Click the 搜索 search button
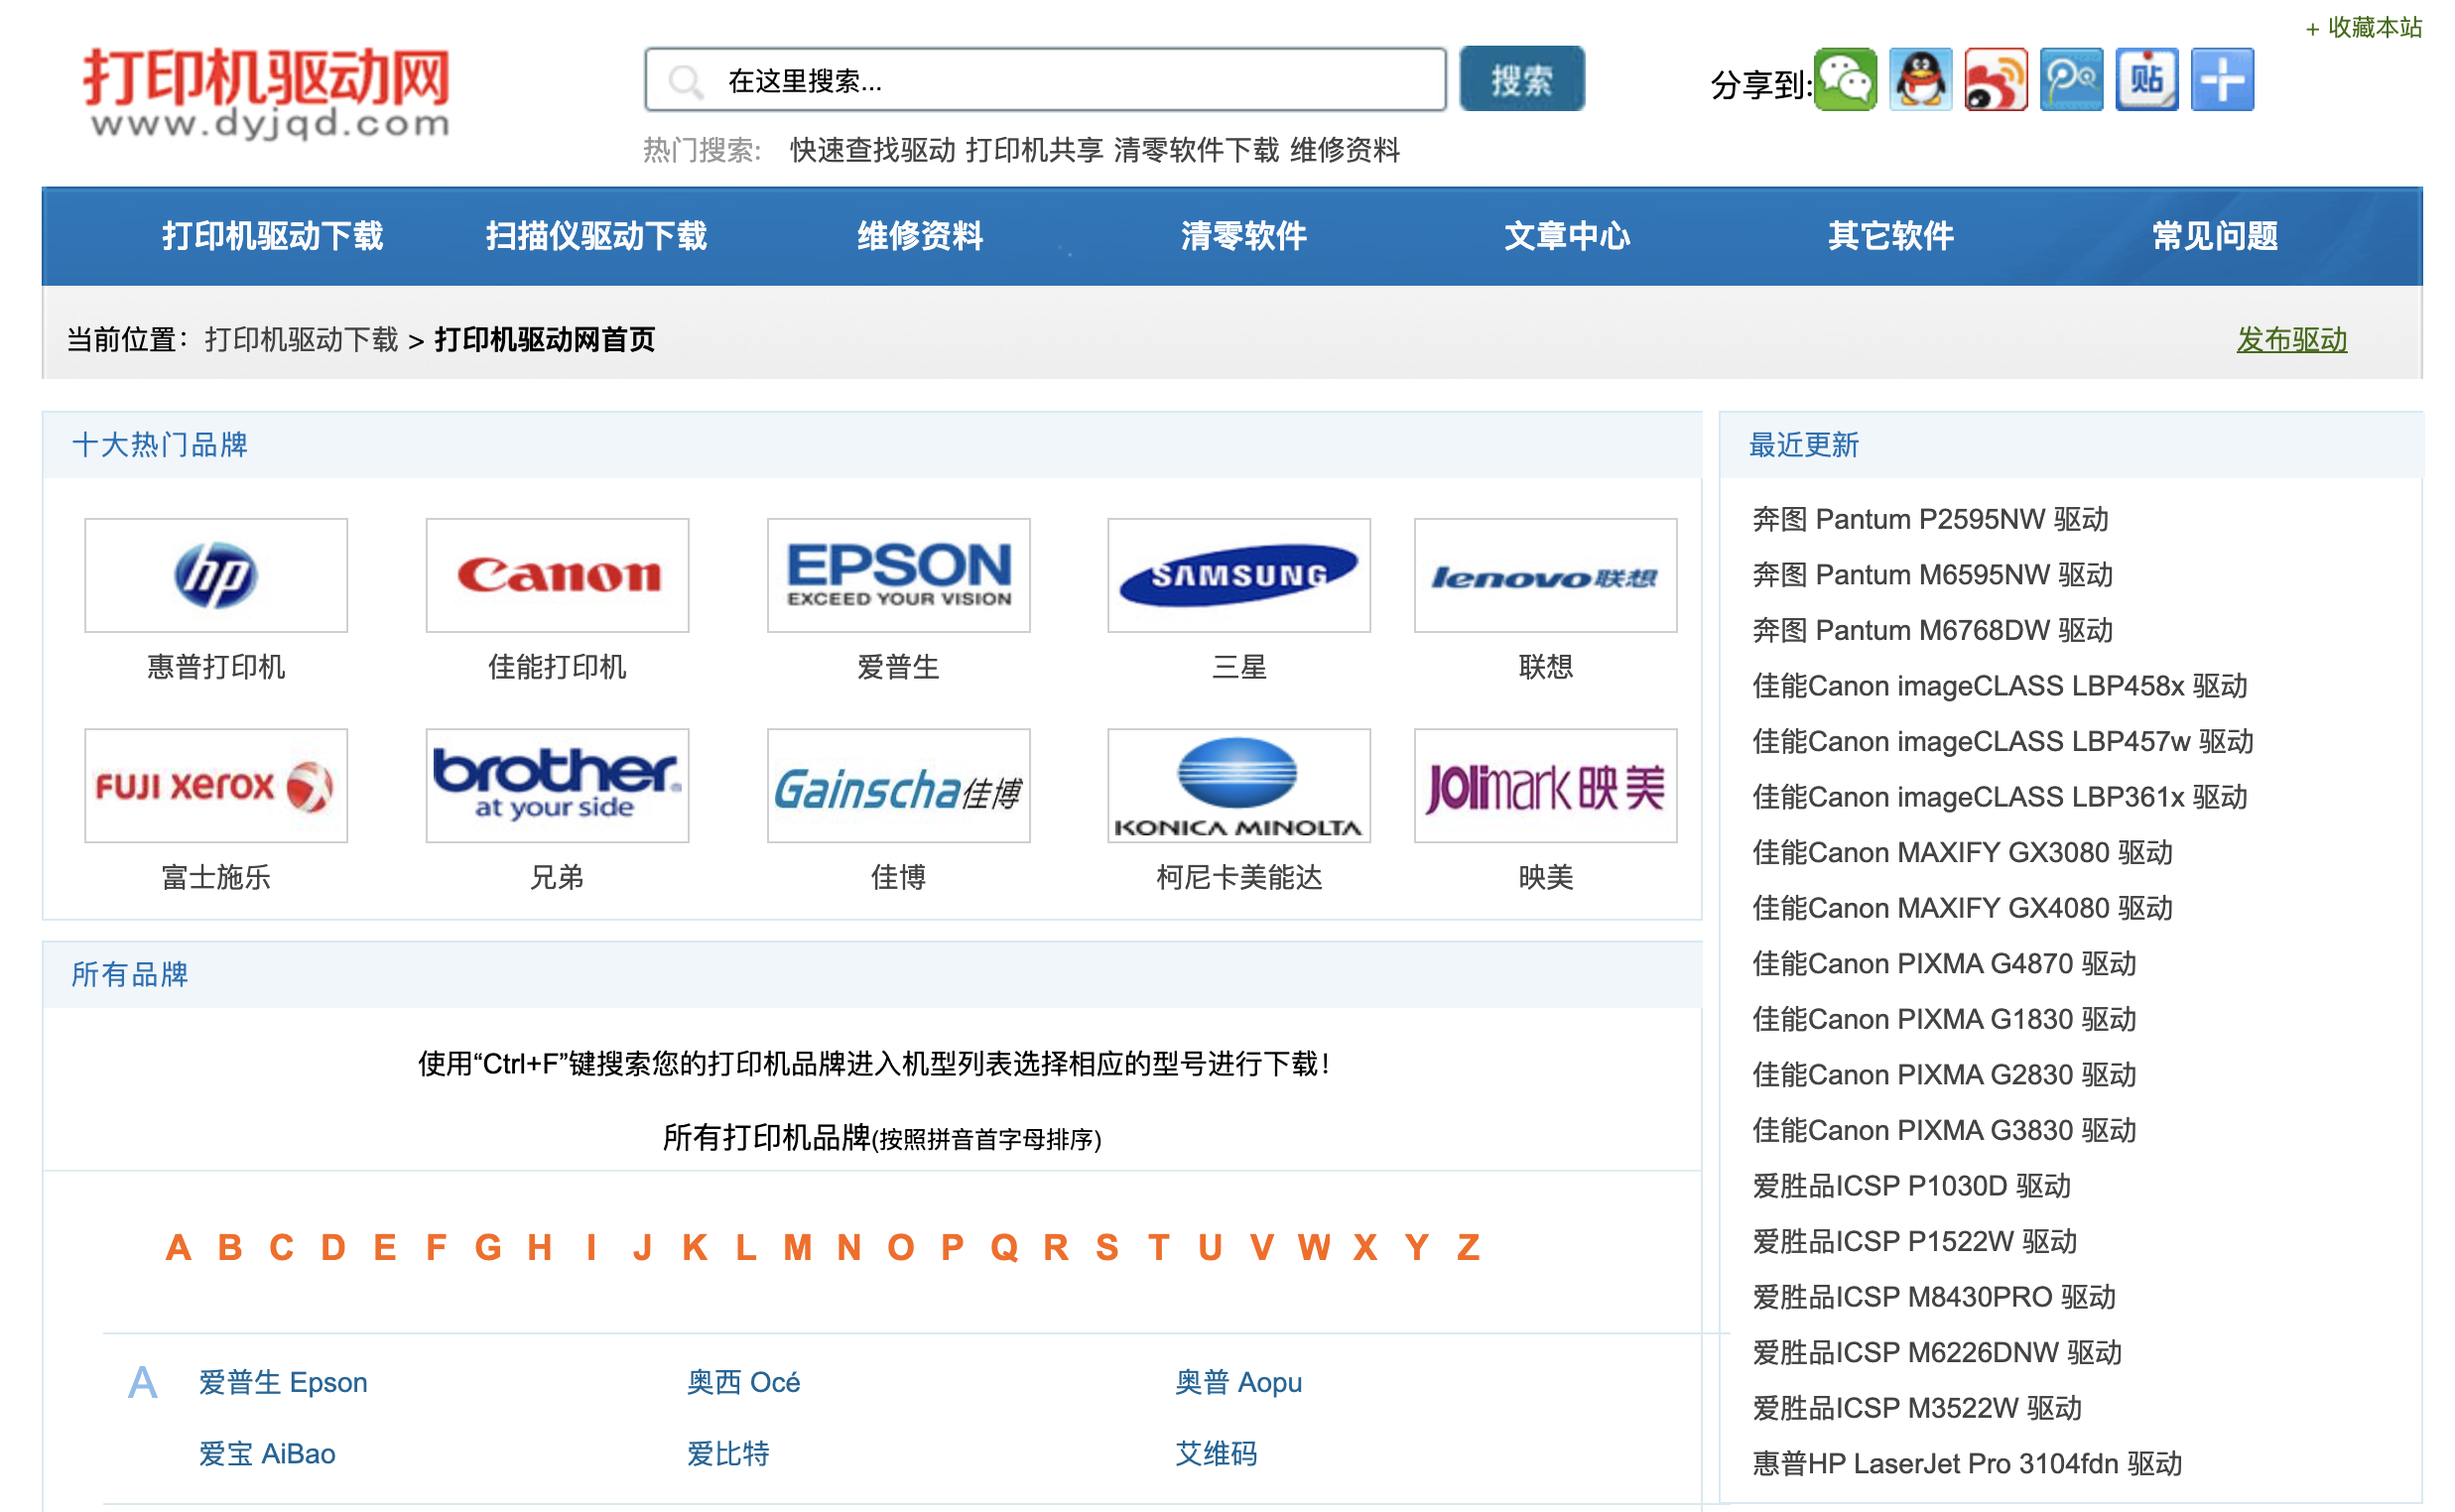 pyautogui.click(x=1521, y=79)
